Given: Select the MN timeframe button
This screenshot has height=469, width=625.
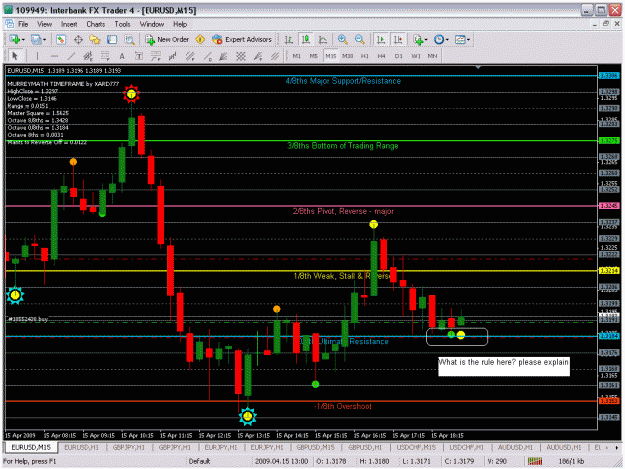Looking at the screenshot, I should (432, 56).
